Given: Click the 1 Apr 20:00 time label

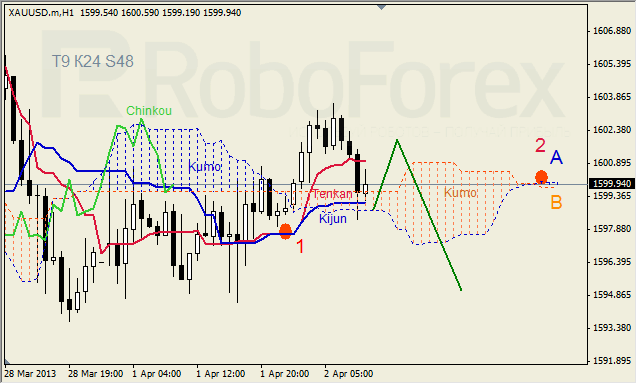Looking at the screenshot, I should [x=284, y=373].
